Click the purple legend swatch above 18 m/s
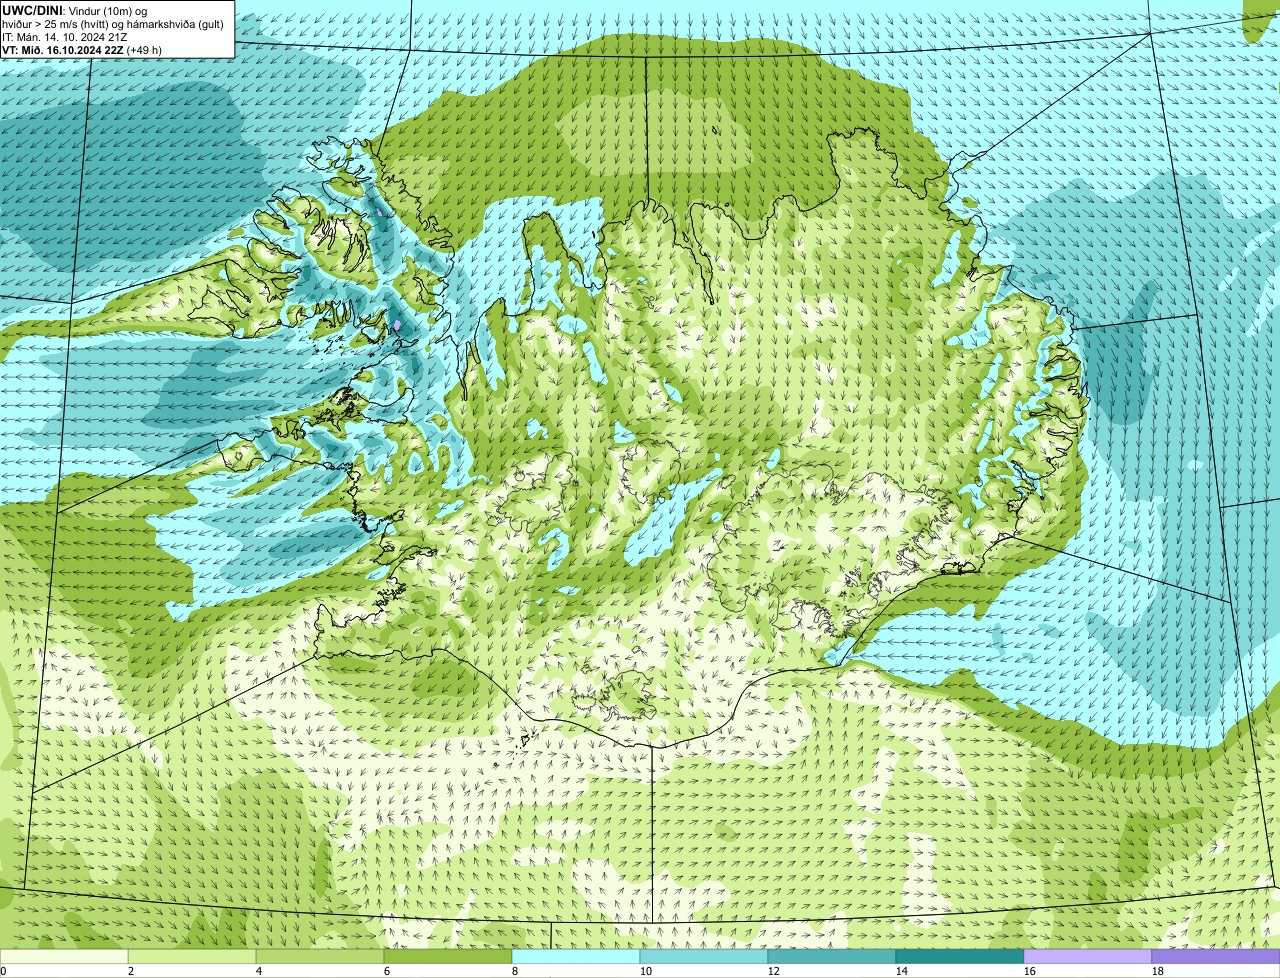1280x978 pixels. [x=1216, y=956]
